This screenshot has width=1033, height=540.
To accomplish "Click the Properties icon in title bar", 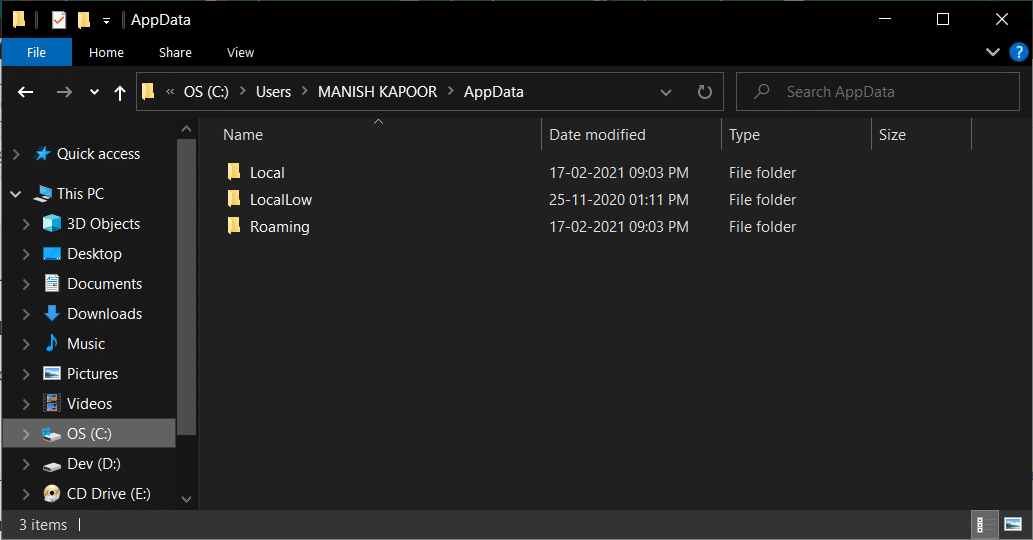I will coord(59,20).
